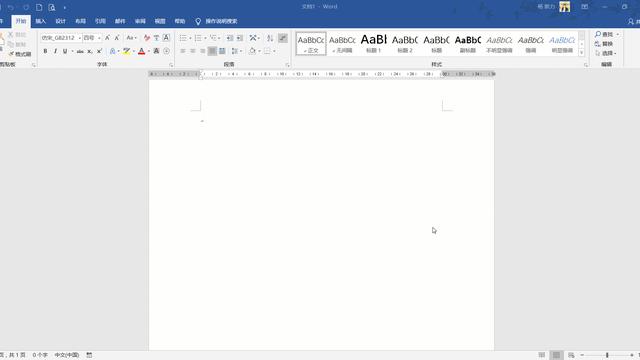Click the borders icon
640x360 pixels.
pos(267,51)
